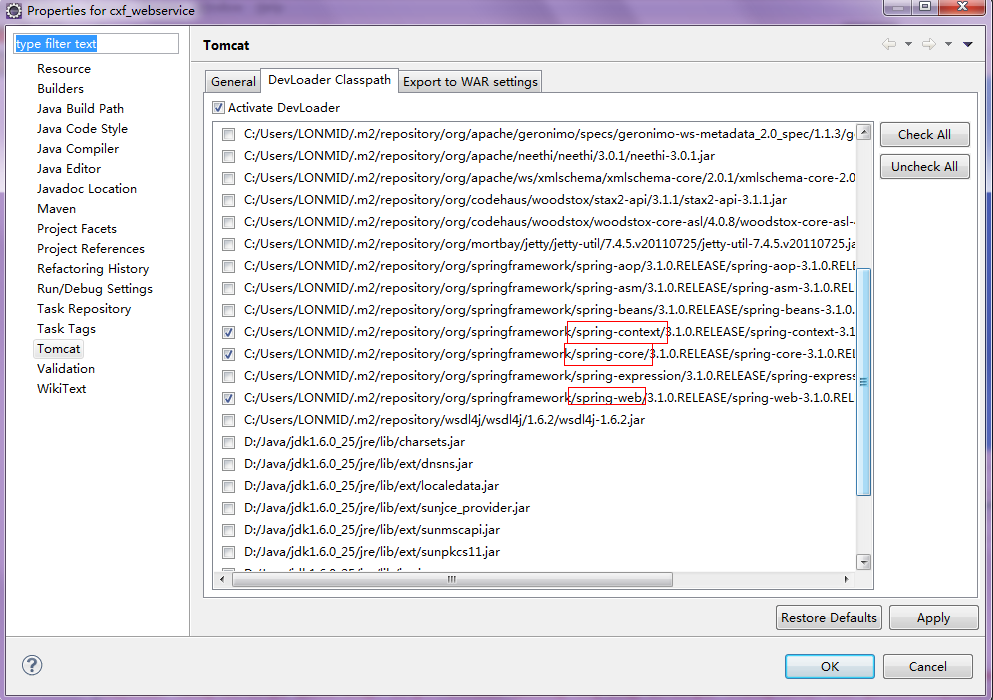The height and width of the screenshot is (700, 993).
Task: Open the Project Facets page
Action: 77,229
